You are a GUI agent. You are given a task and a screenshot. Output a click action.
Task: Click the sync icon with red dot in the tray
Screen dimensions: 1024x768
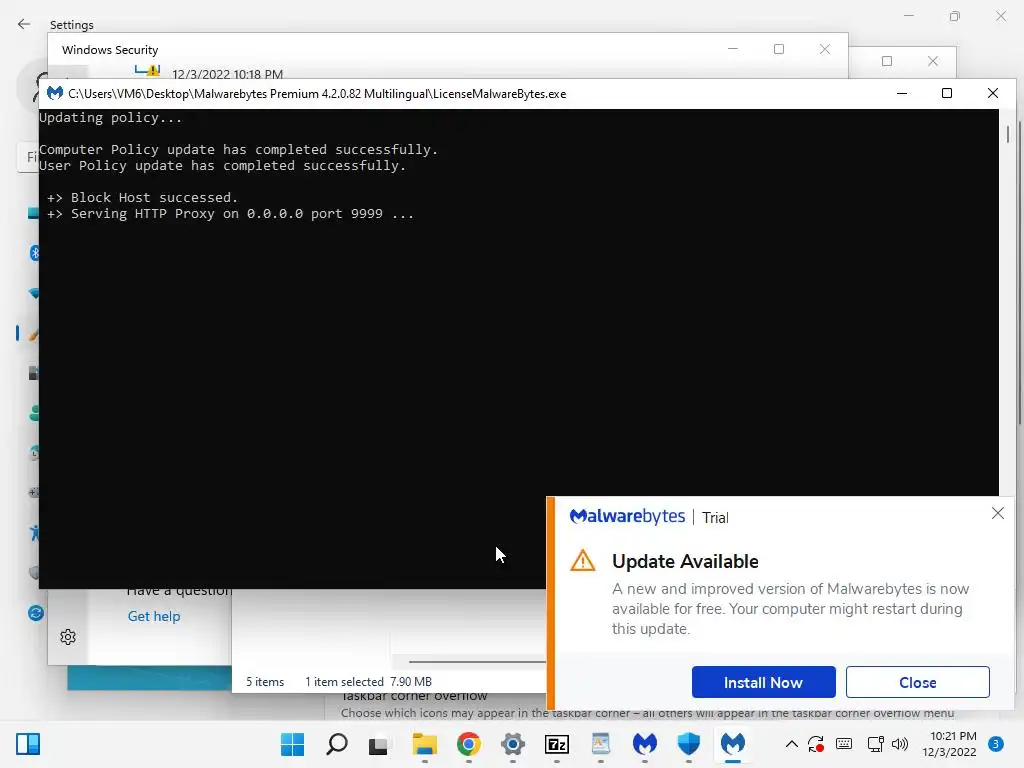pyautogui.click(x=816, y=744)
